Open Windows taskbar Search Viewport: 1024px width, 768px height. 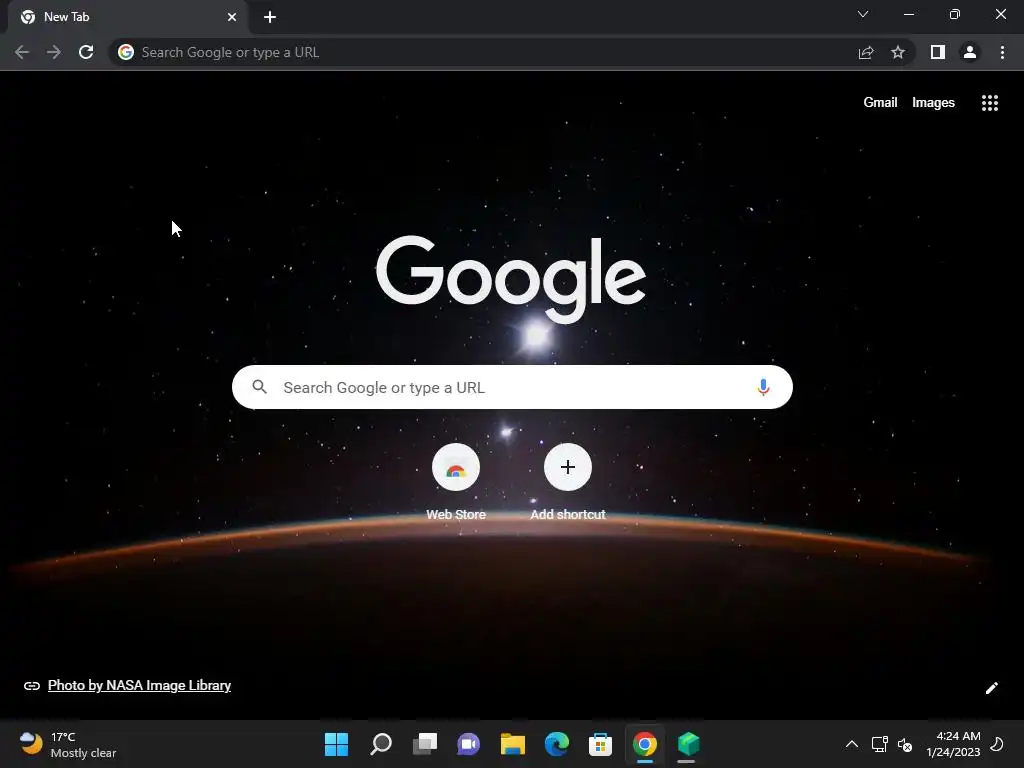[x=381, y=744]
